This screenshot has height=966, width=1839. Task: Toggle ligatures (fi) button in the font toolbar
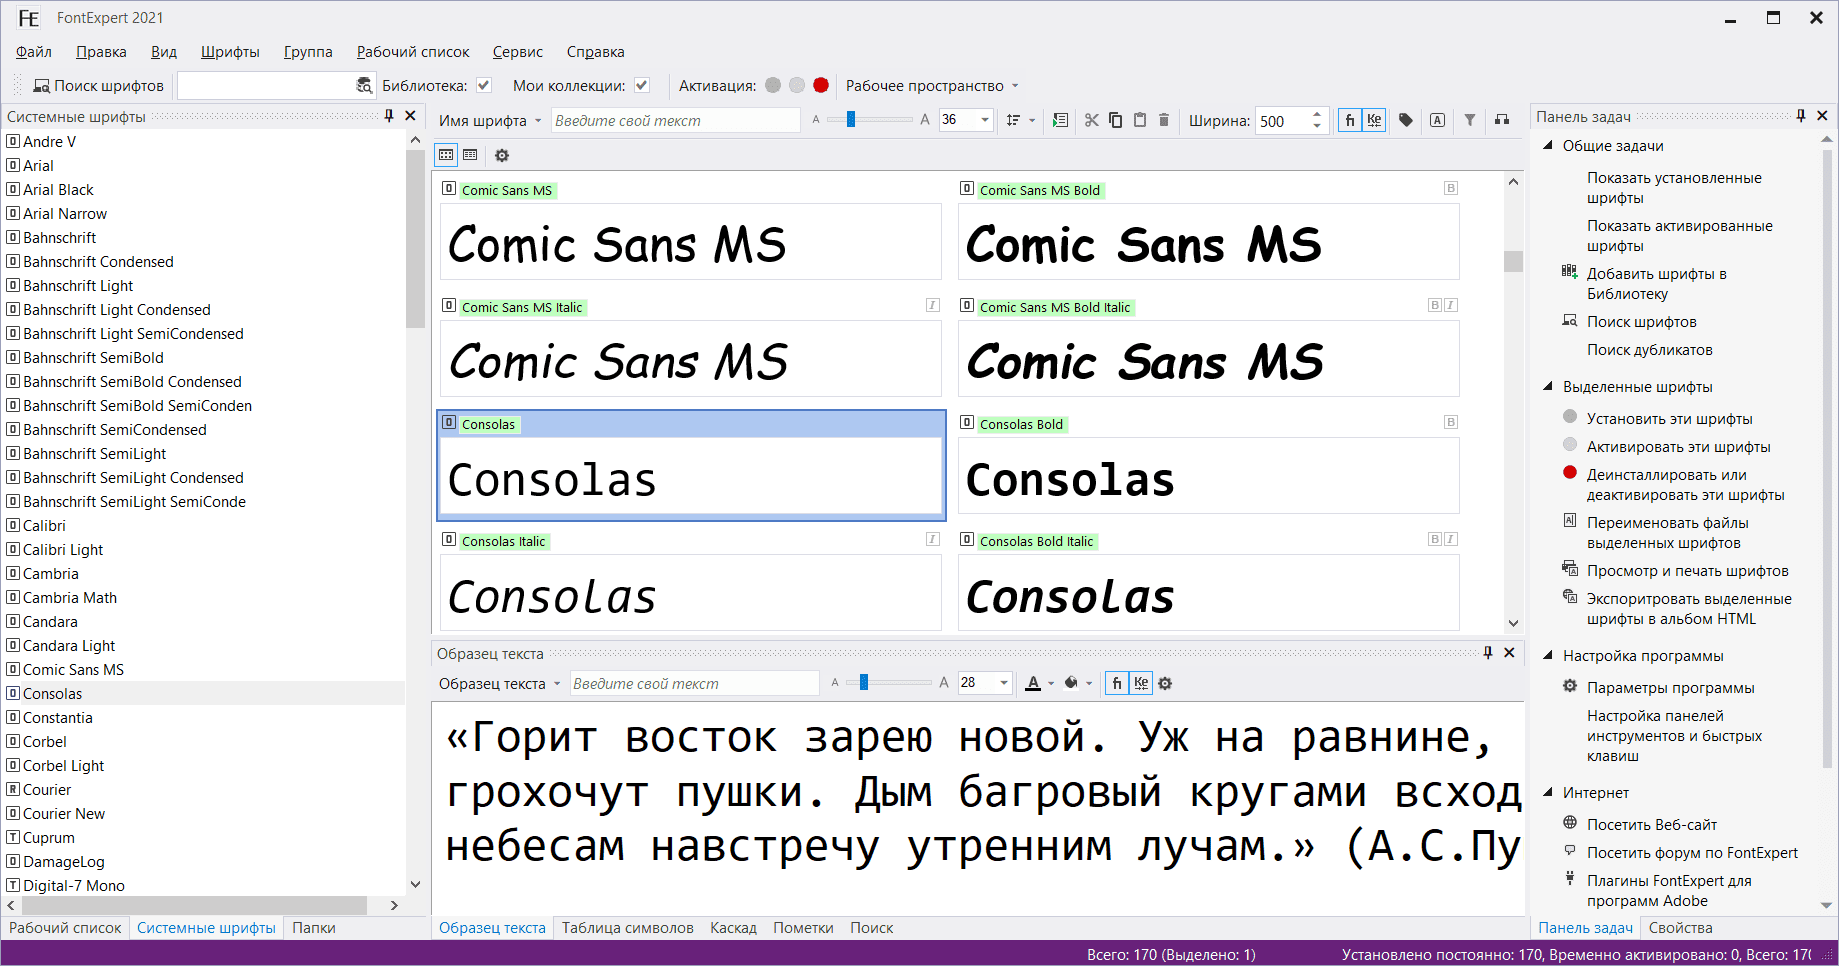[1350, 120]
